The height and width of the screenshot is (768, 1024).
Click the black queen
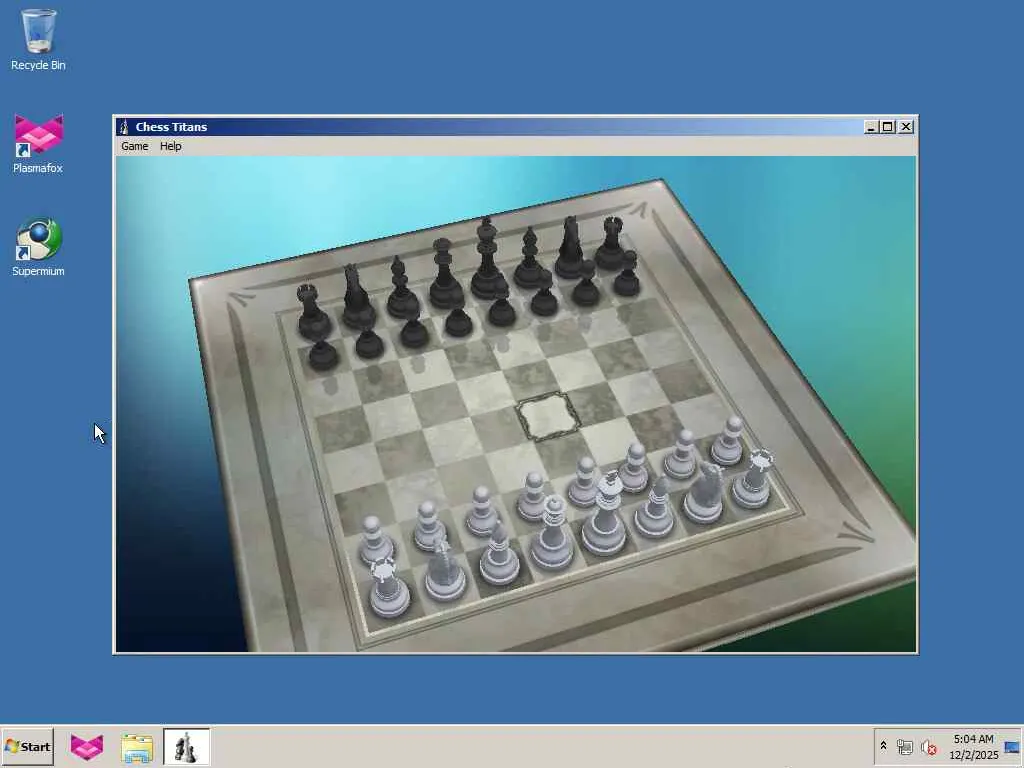(446, 276)
